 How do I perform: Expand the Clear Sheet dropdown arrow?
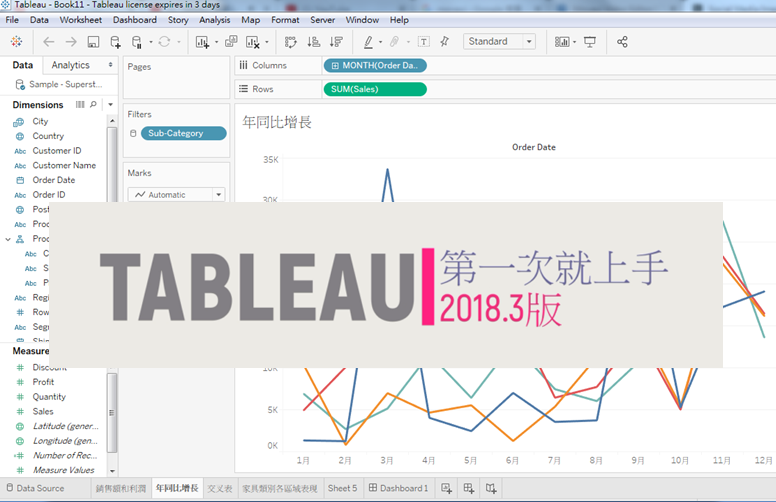267,42
